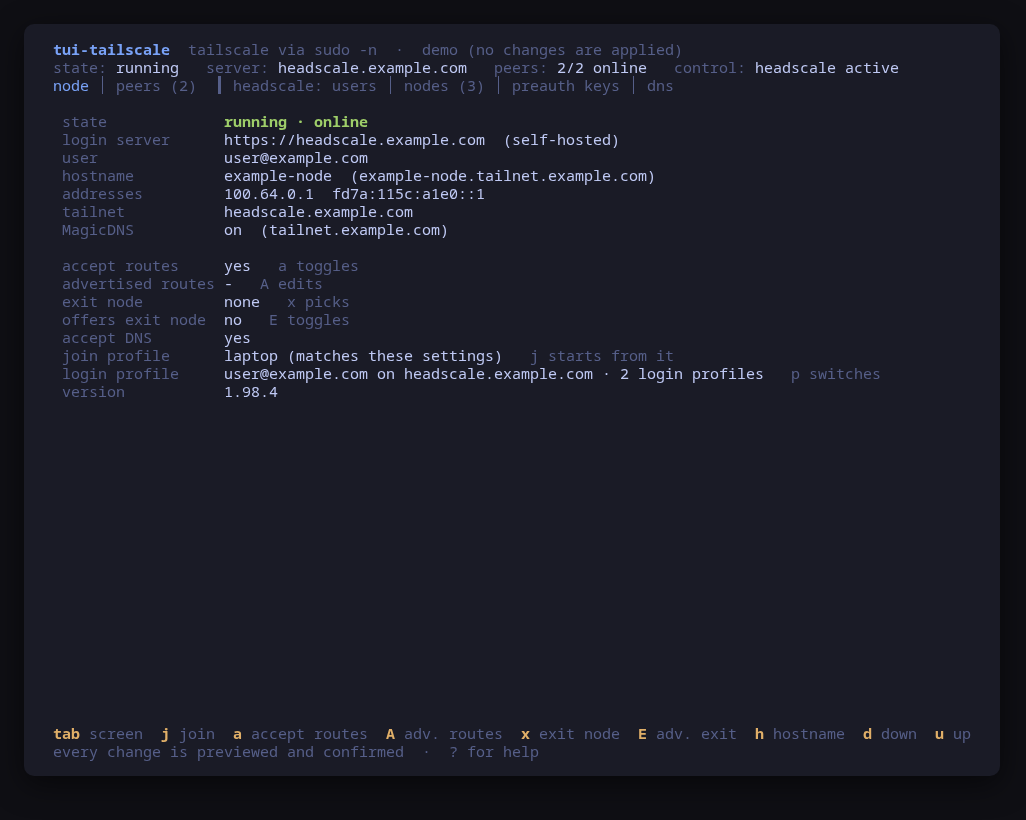Click the 'j join' footer shortcut
The width and height of the screenshot is (1026, 820).
click(x=188, y=734)
